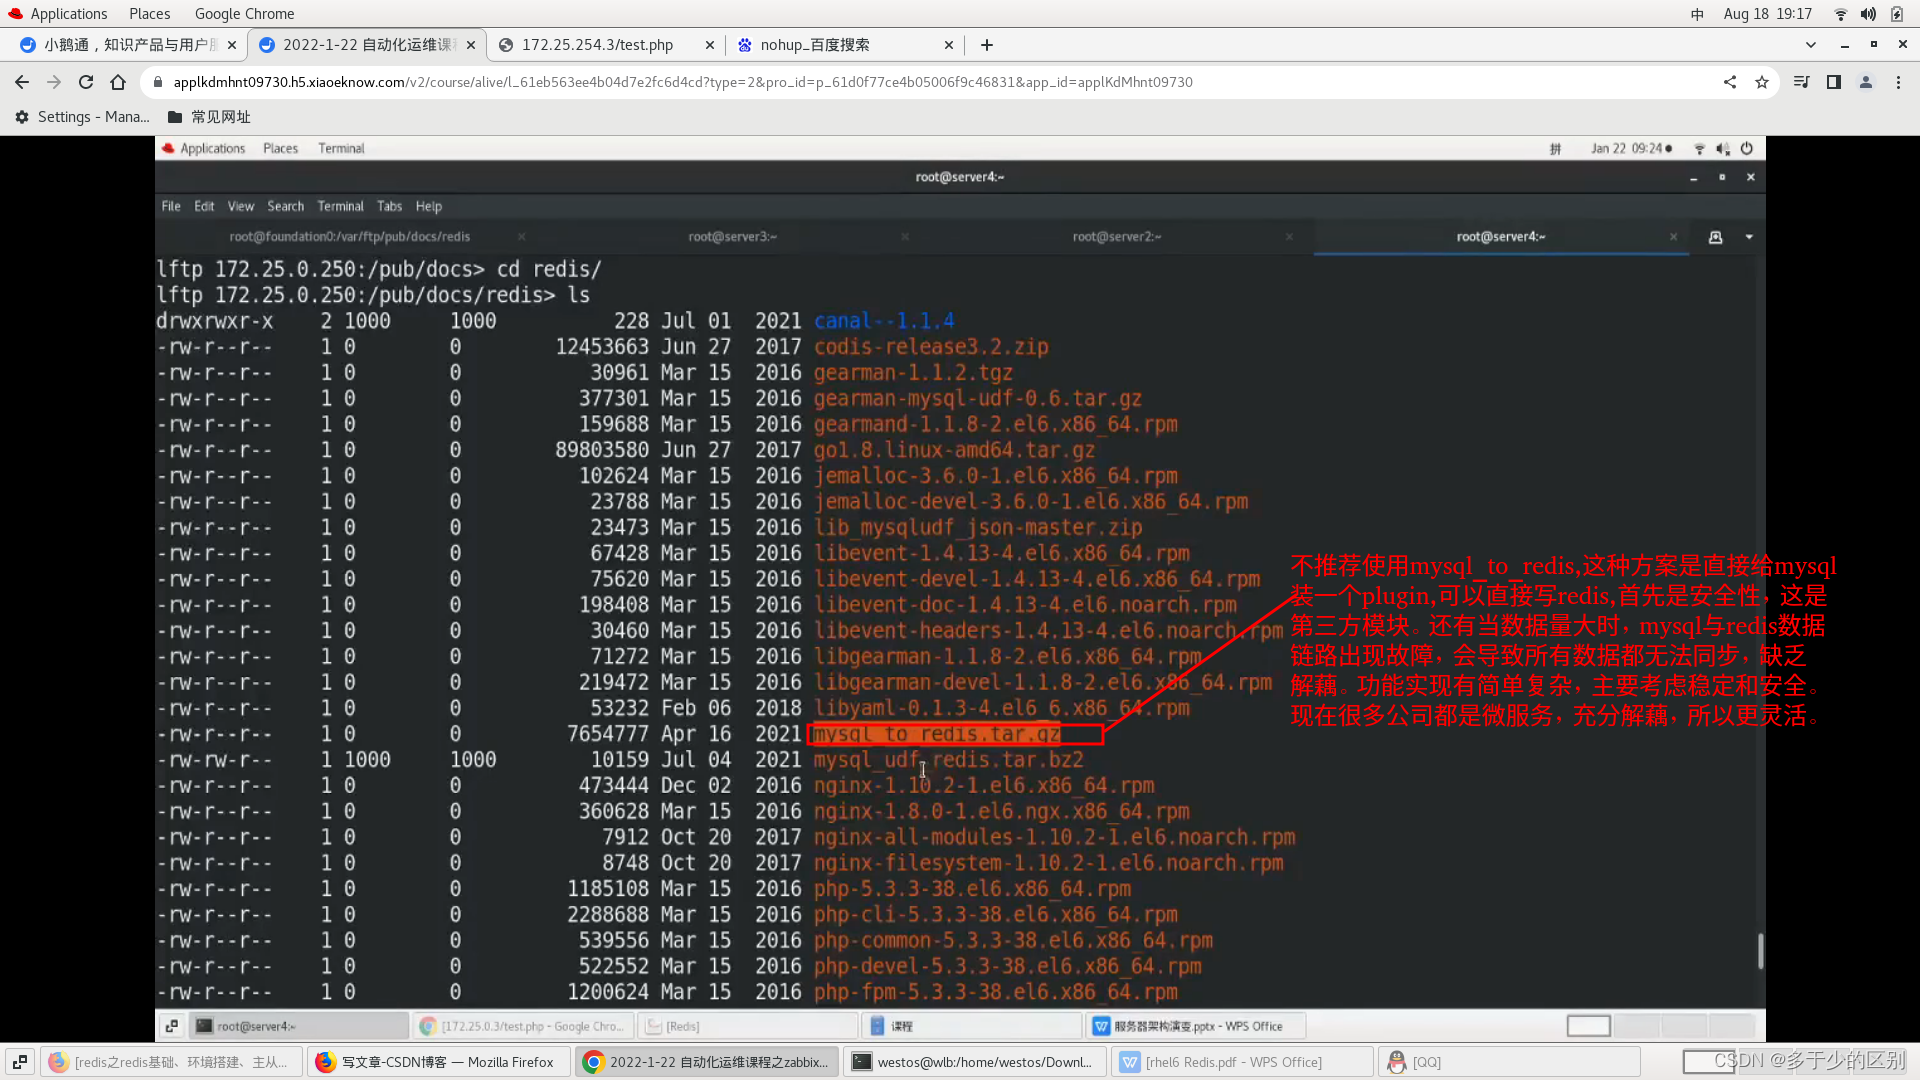This screenshot has width=1920, height=1080.
Task: Open the Chrome profile avatar
Action: [1866, 82]
